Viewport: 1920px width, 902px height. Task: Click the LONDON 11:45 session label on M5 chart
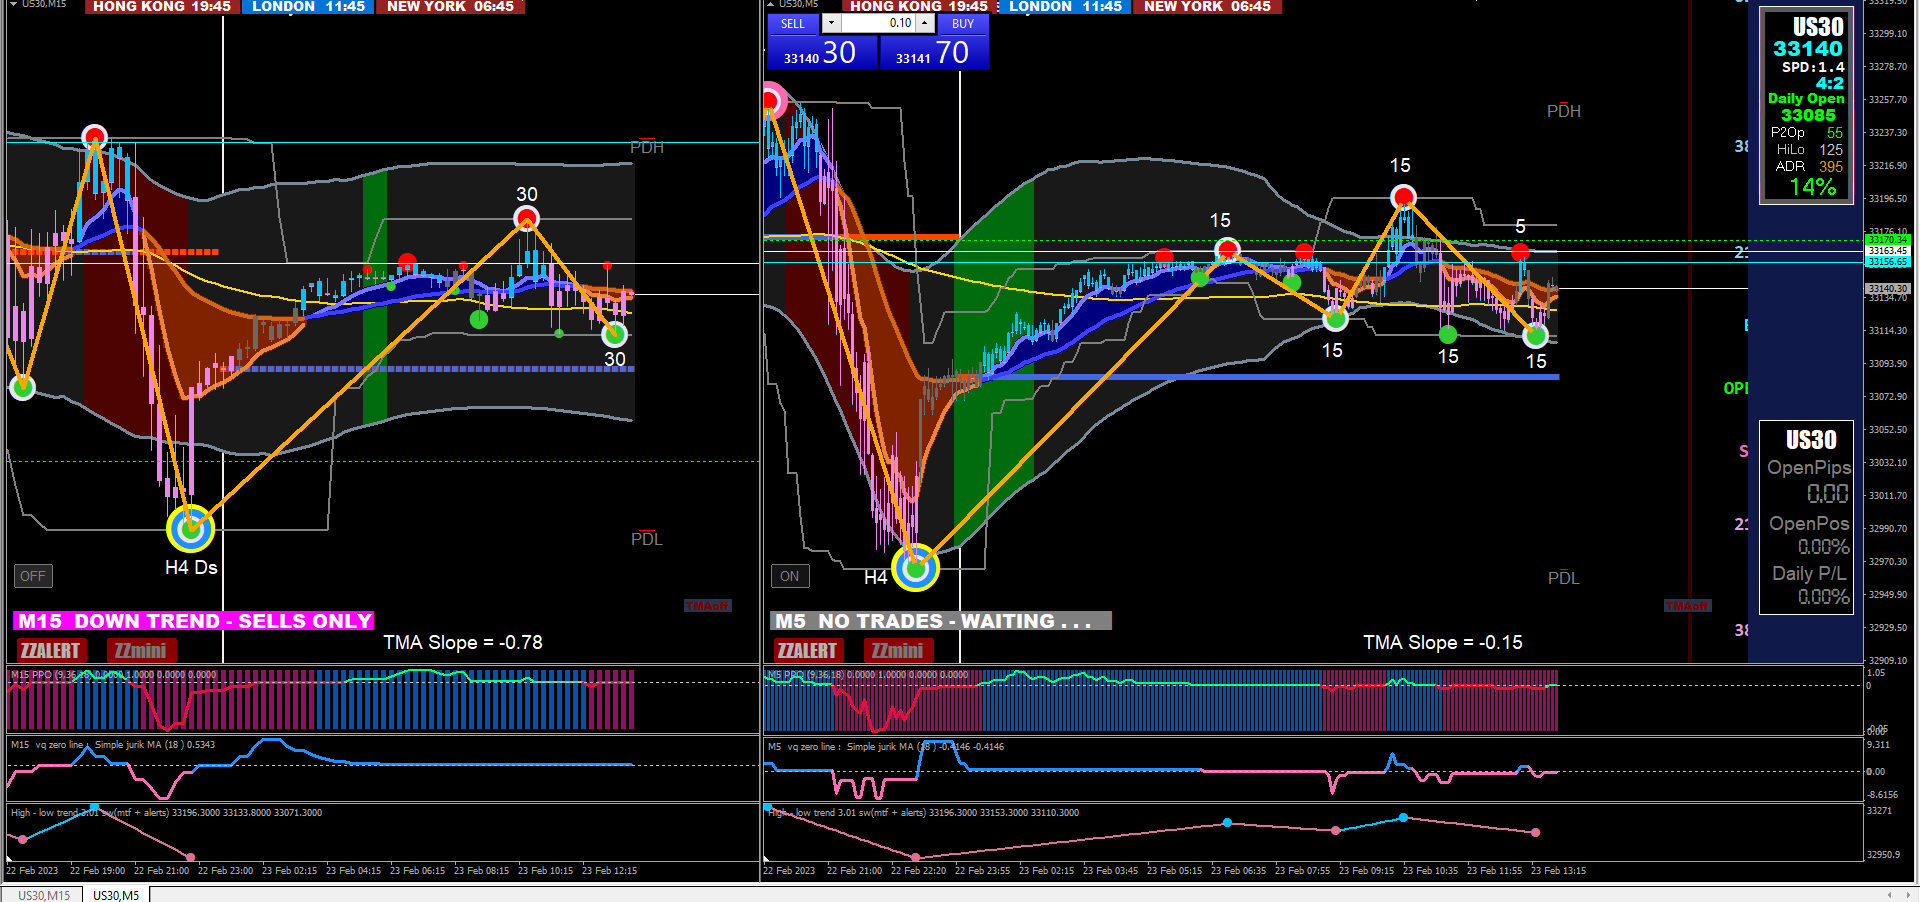[1065, 7]
